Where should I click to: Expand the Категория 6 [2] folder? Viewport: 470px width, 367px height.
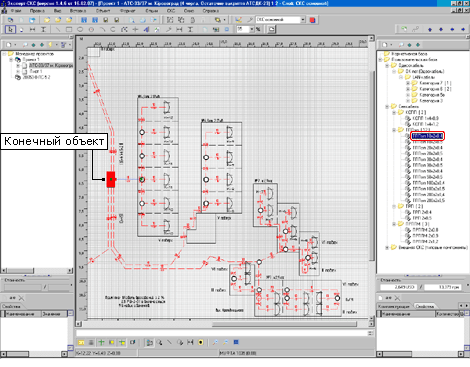click(408, 89)
